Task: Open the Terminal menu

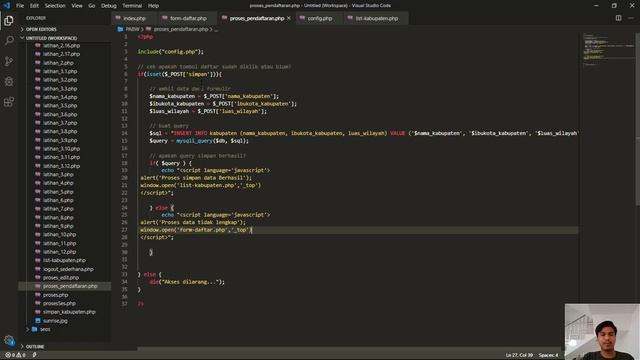Action: coord(132,6)
